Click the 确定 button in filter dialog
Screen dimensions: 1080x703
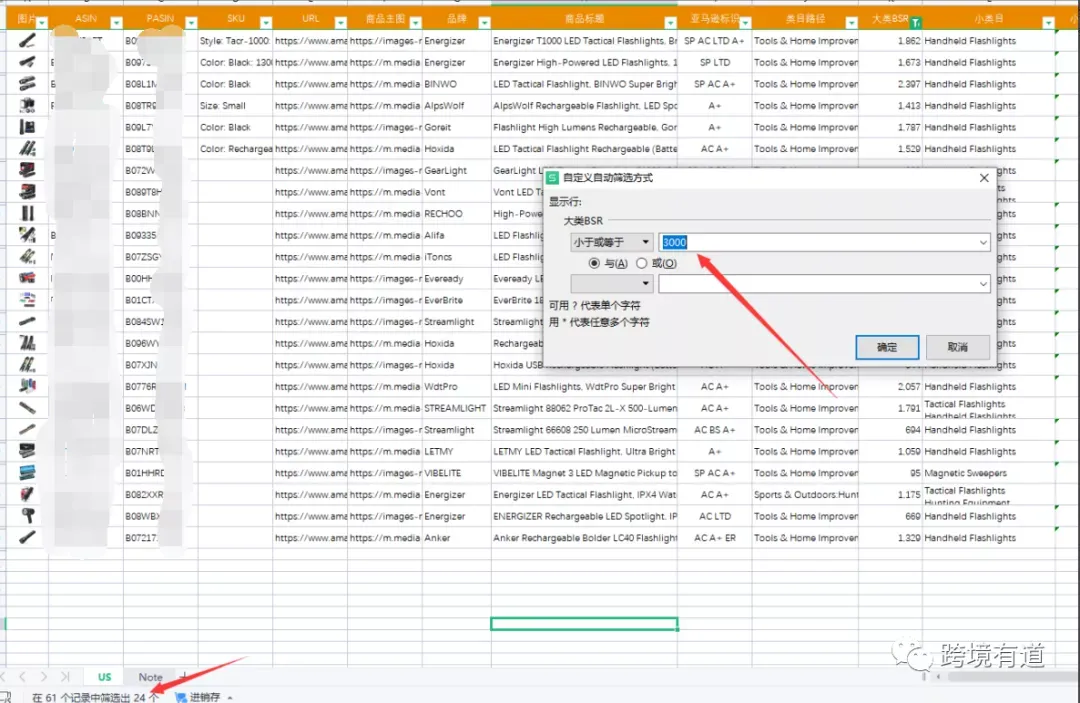pyautogui.click(x=887, y=347)
